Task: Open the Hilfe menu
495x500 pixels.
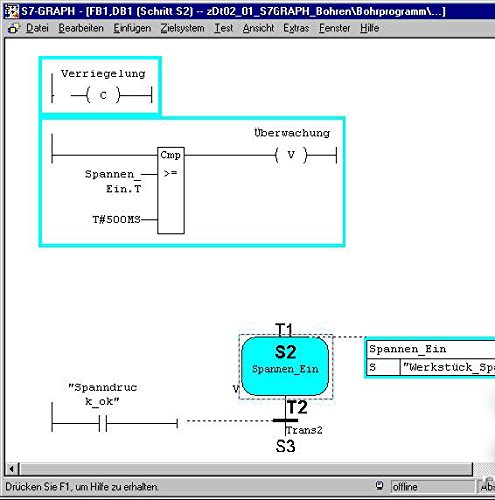Action: click(369, 28)
